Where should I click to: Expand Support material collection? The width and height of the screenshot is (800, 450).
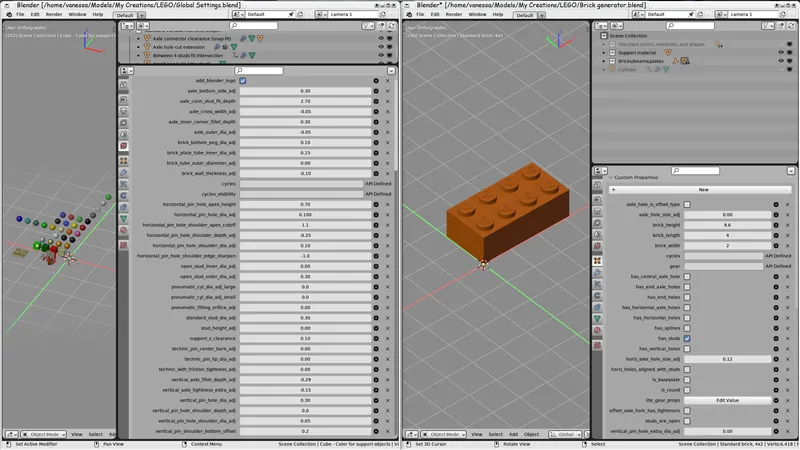tap(604, 53)
